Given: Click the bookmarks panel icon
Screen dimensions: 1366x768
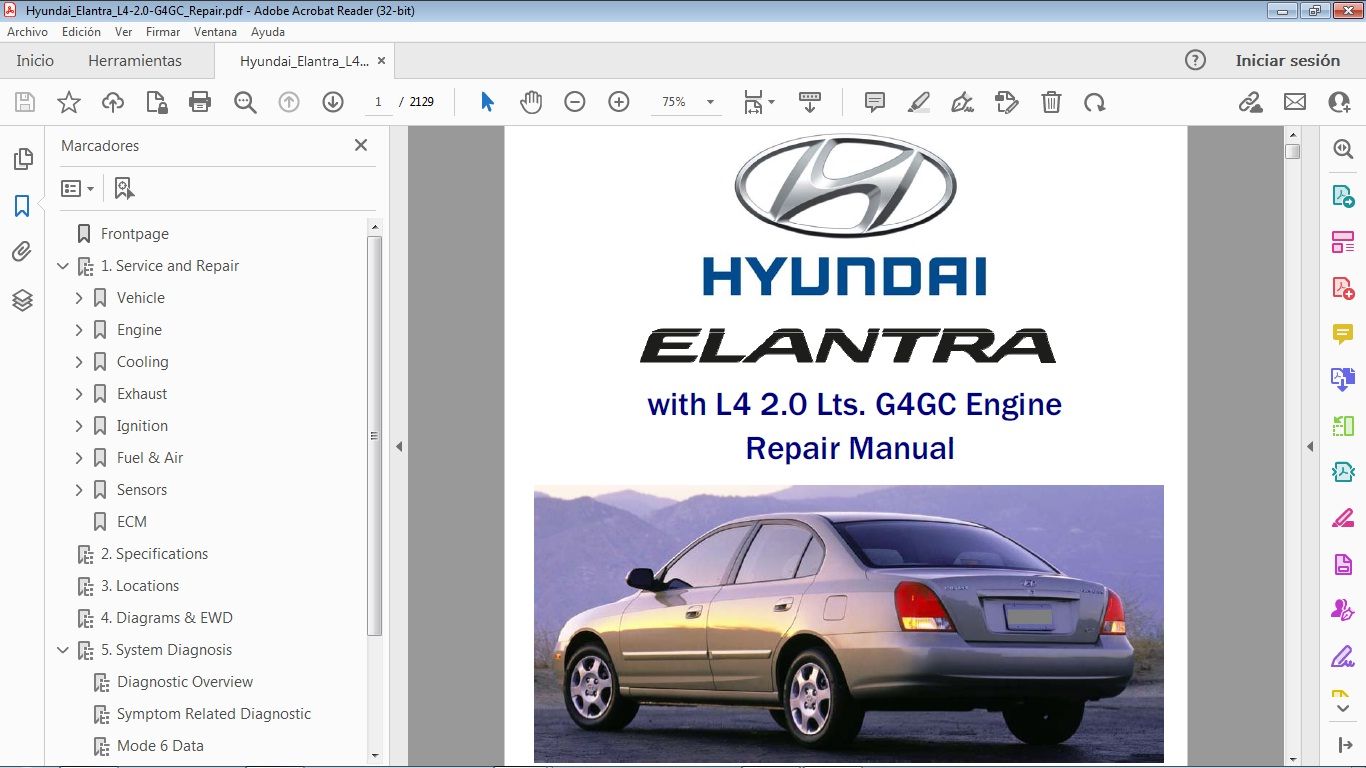Looking at the screenshot, I should coord(22,206).
